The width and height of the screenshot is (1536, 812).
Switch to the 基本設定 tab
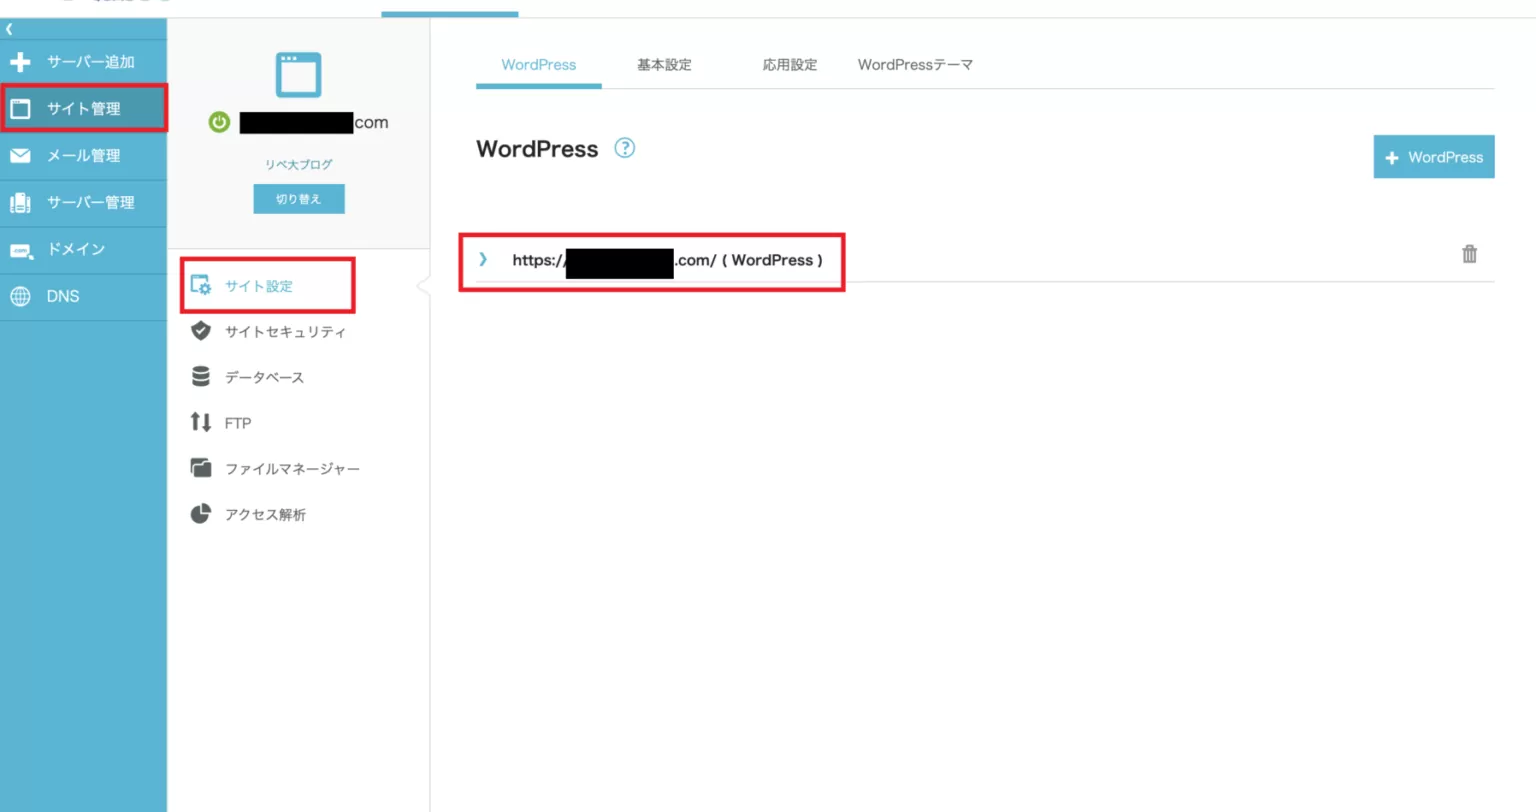coord(664,65)
